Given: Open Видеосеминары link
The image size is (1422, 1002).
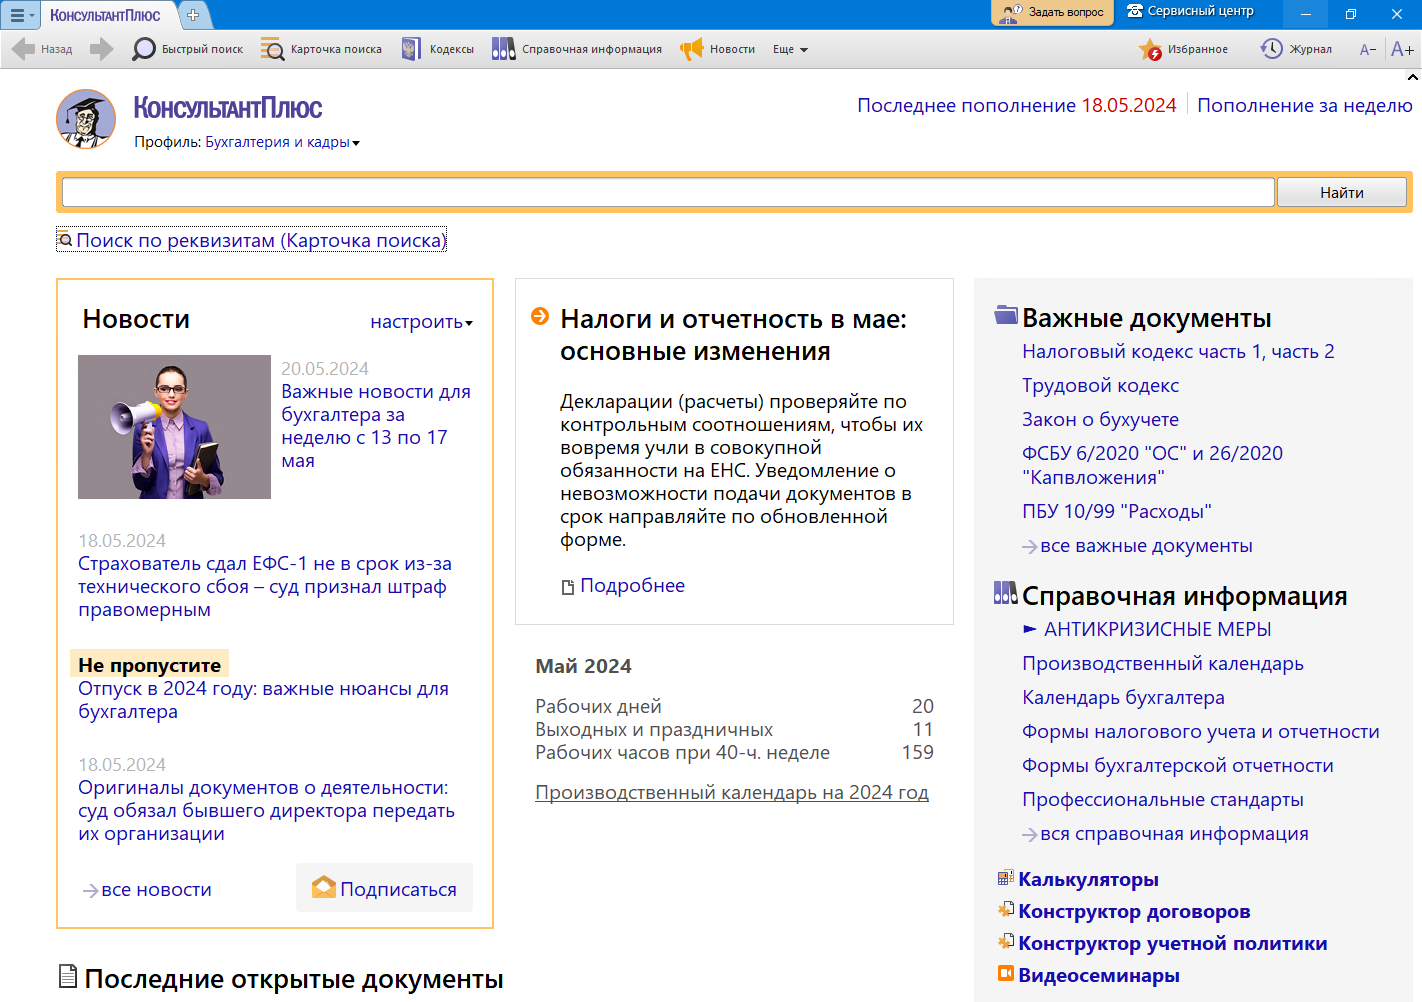Looking at the screenshot, I should point(1099,975).
